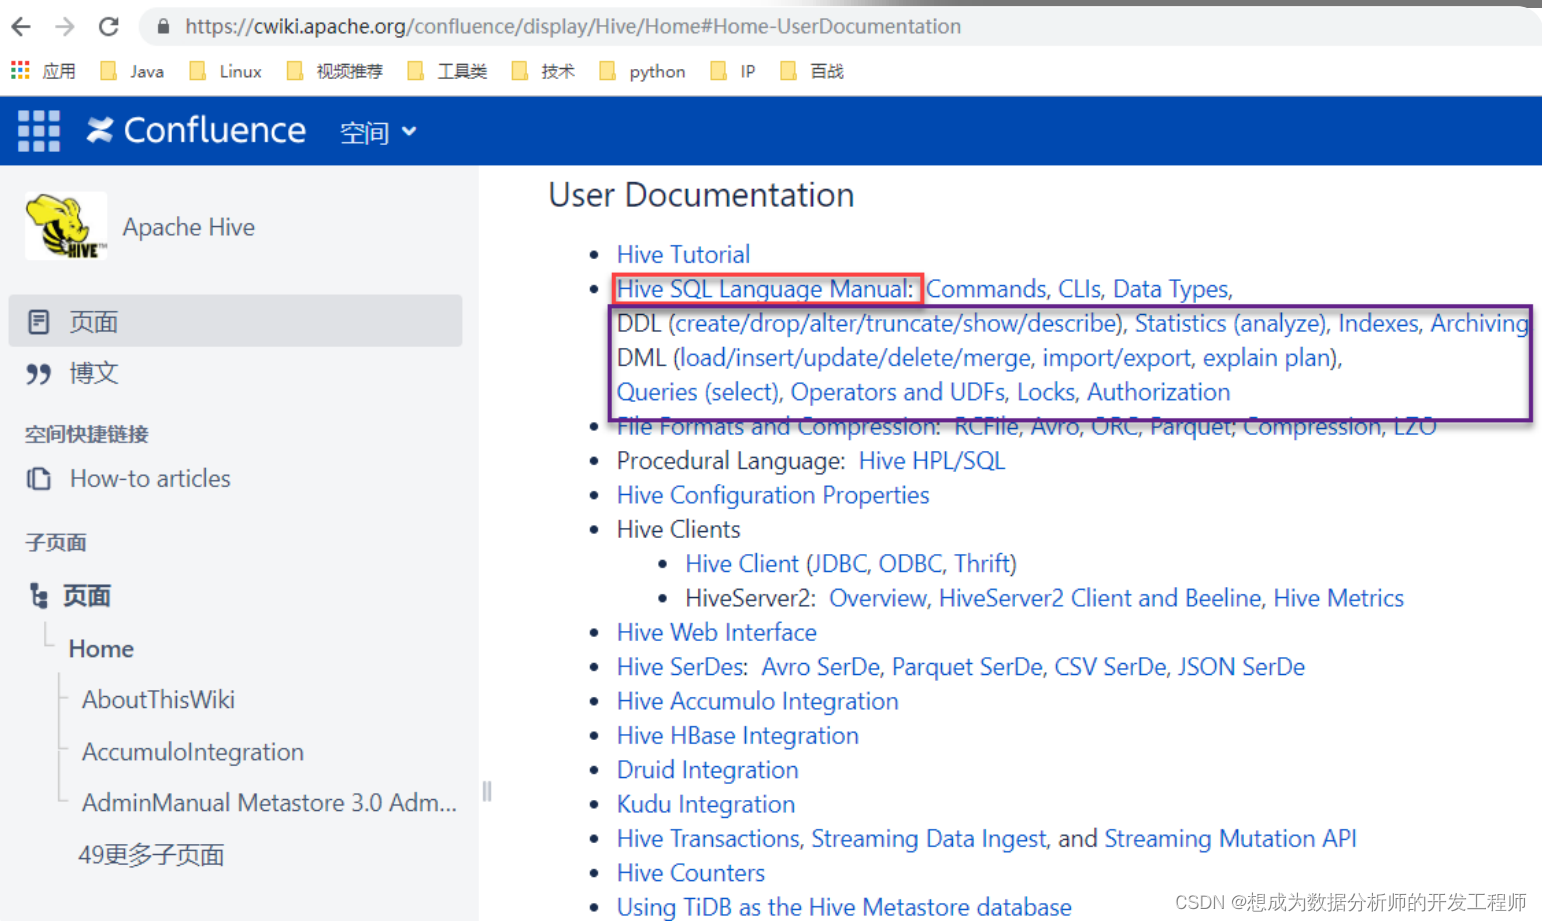The image size is (1542, 921).
Task: Open the Druid Integration link
Action: click(x=708, y=770)
